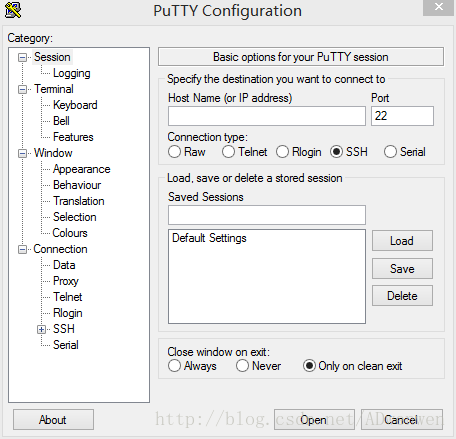Expand the SSH tree node
This screenshot has width=456, height=439.
(41, 329)
